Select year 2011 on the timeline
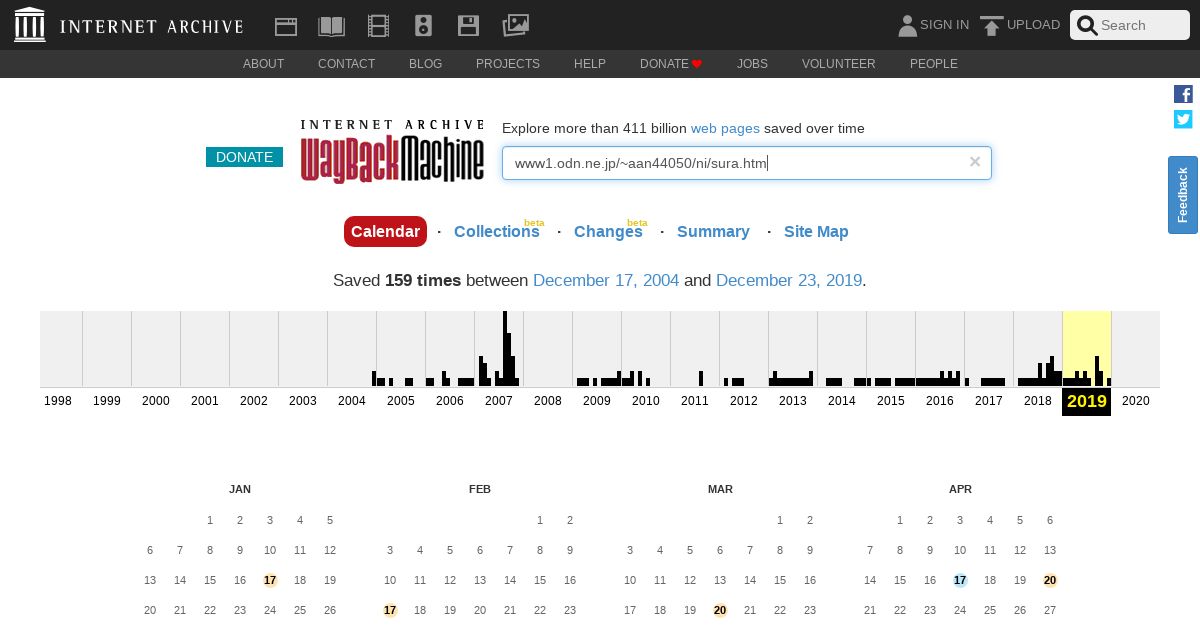 point(695,400)
